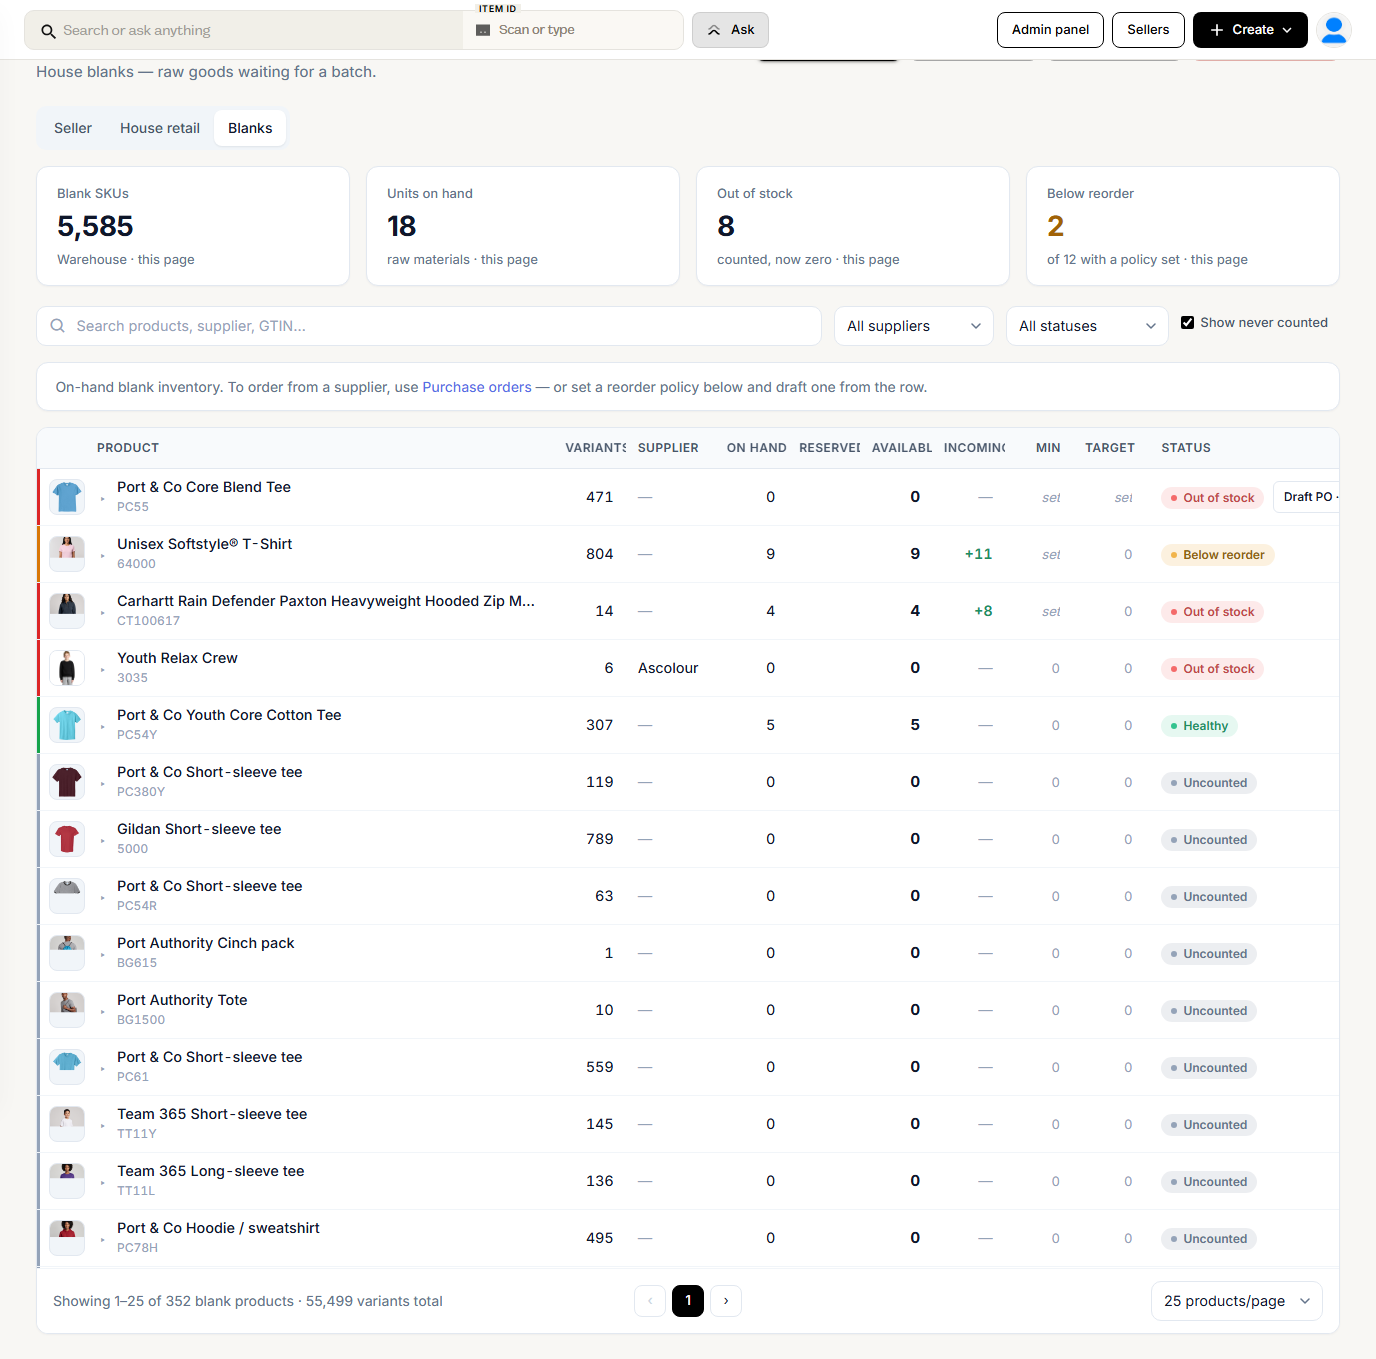The width and height of the screenshot is (1376, 1359).
Task: Click the magnifier icon in product search
Action: coord(58,326)
